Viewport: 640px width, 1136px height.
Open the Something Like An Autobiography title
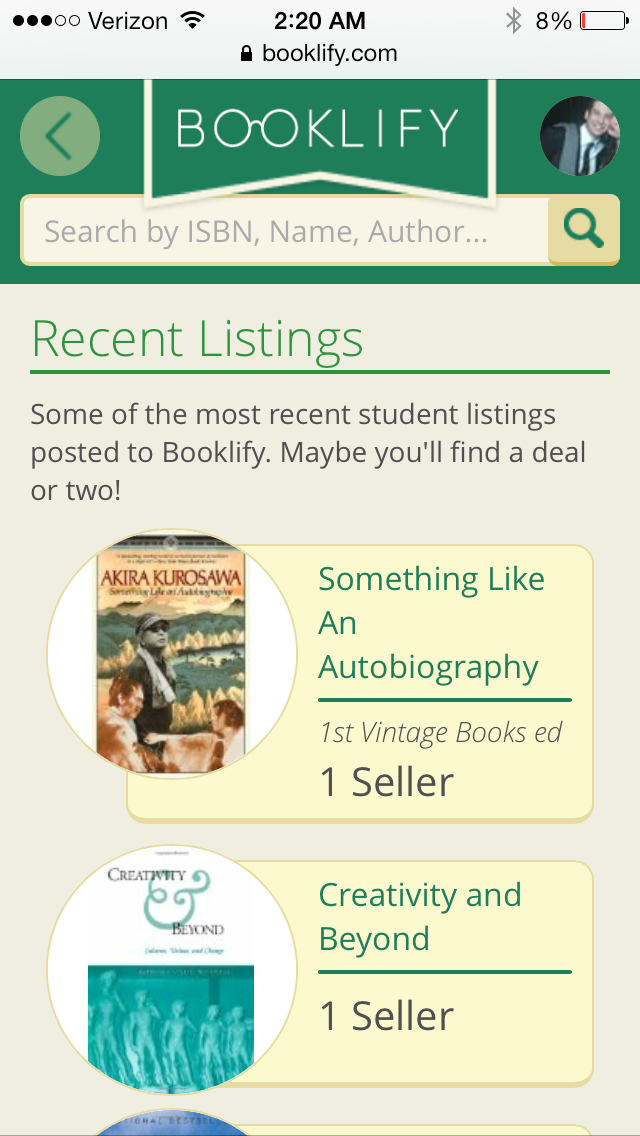pos(431,623)
